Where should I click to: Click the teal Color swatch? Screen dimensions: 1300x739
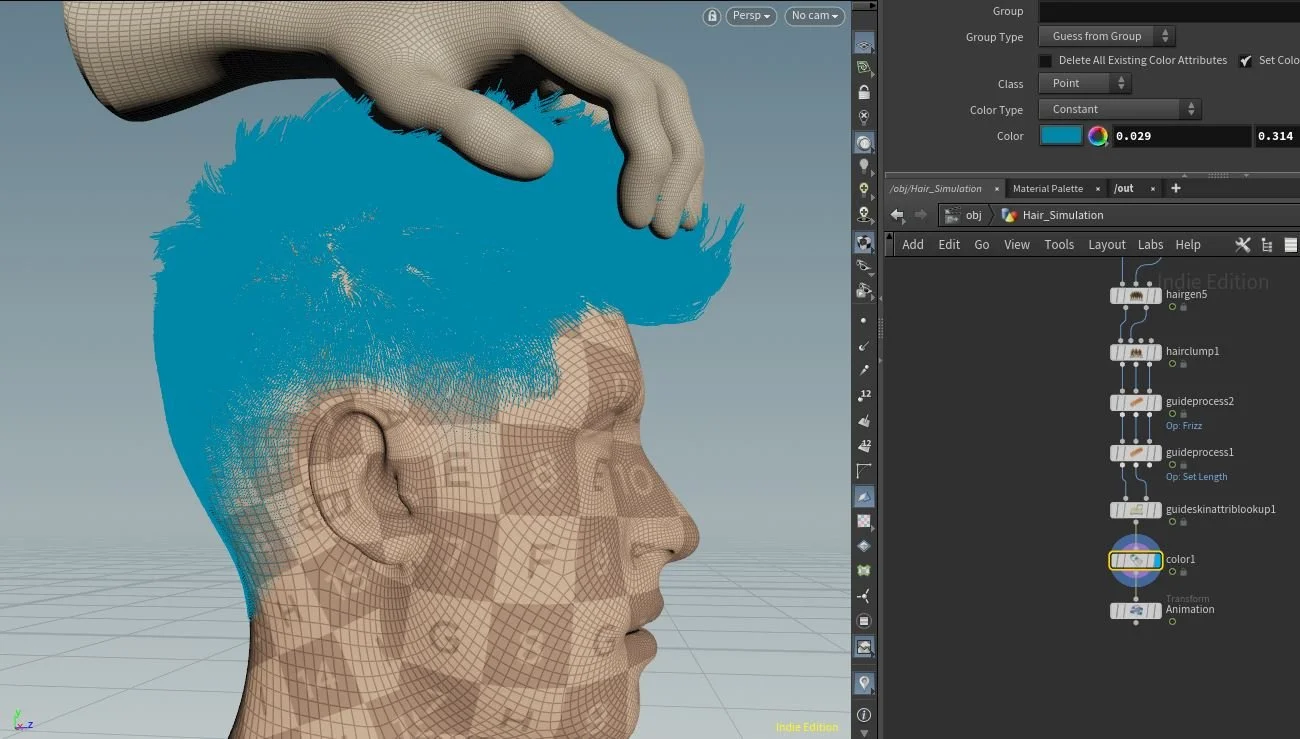(1061, 135)
